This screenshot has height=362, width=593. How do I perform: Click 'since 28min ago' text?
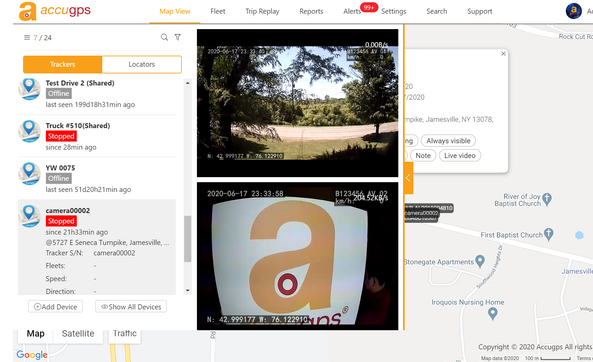pyautogui.click(x=71, y=147)
